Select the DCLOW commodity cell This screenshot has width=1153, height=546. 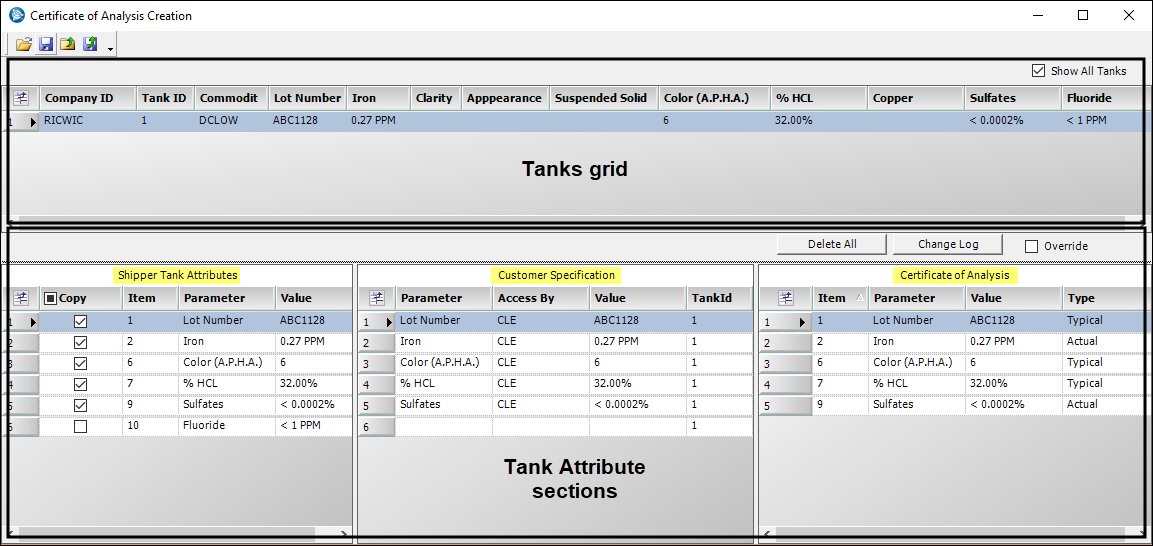pos(232,120)
